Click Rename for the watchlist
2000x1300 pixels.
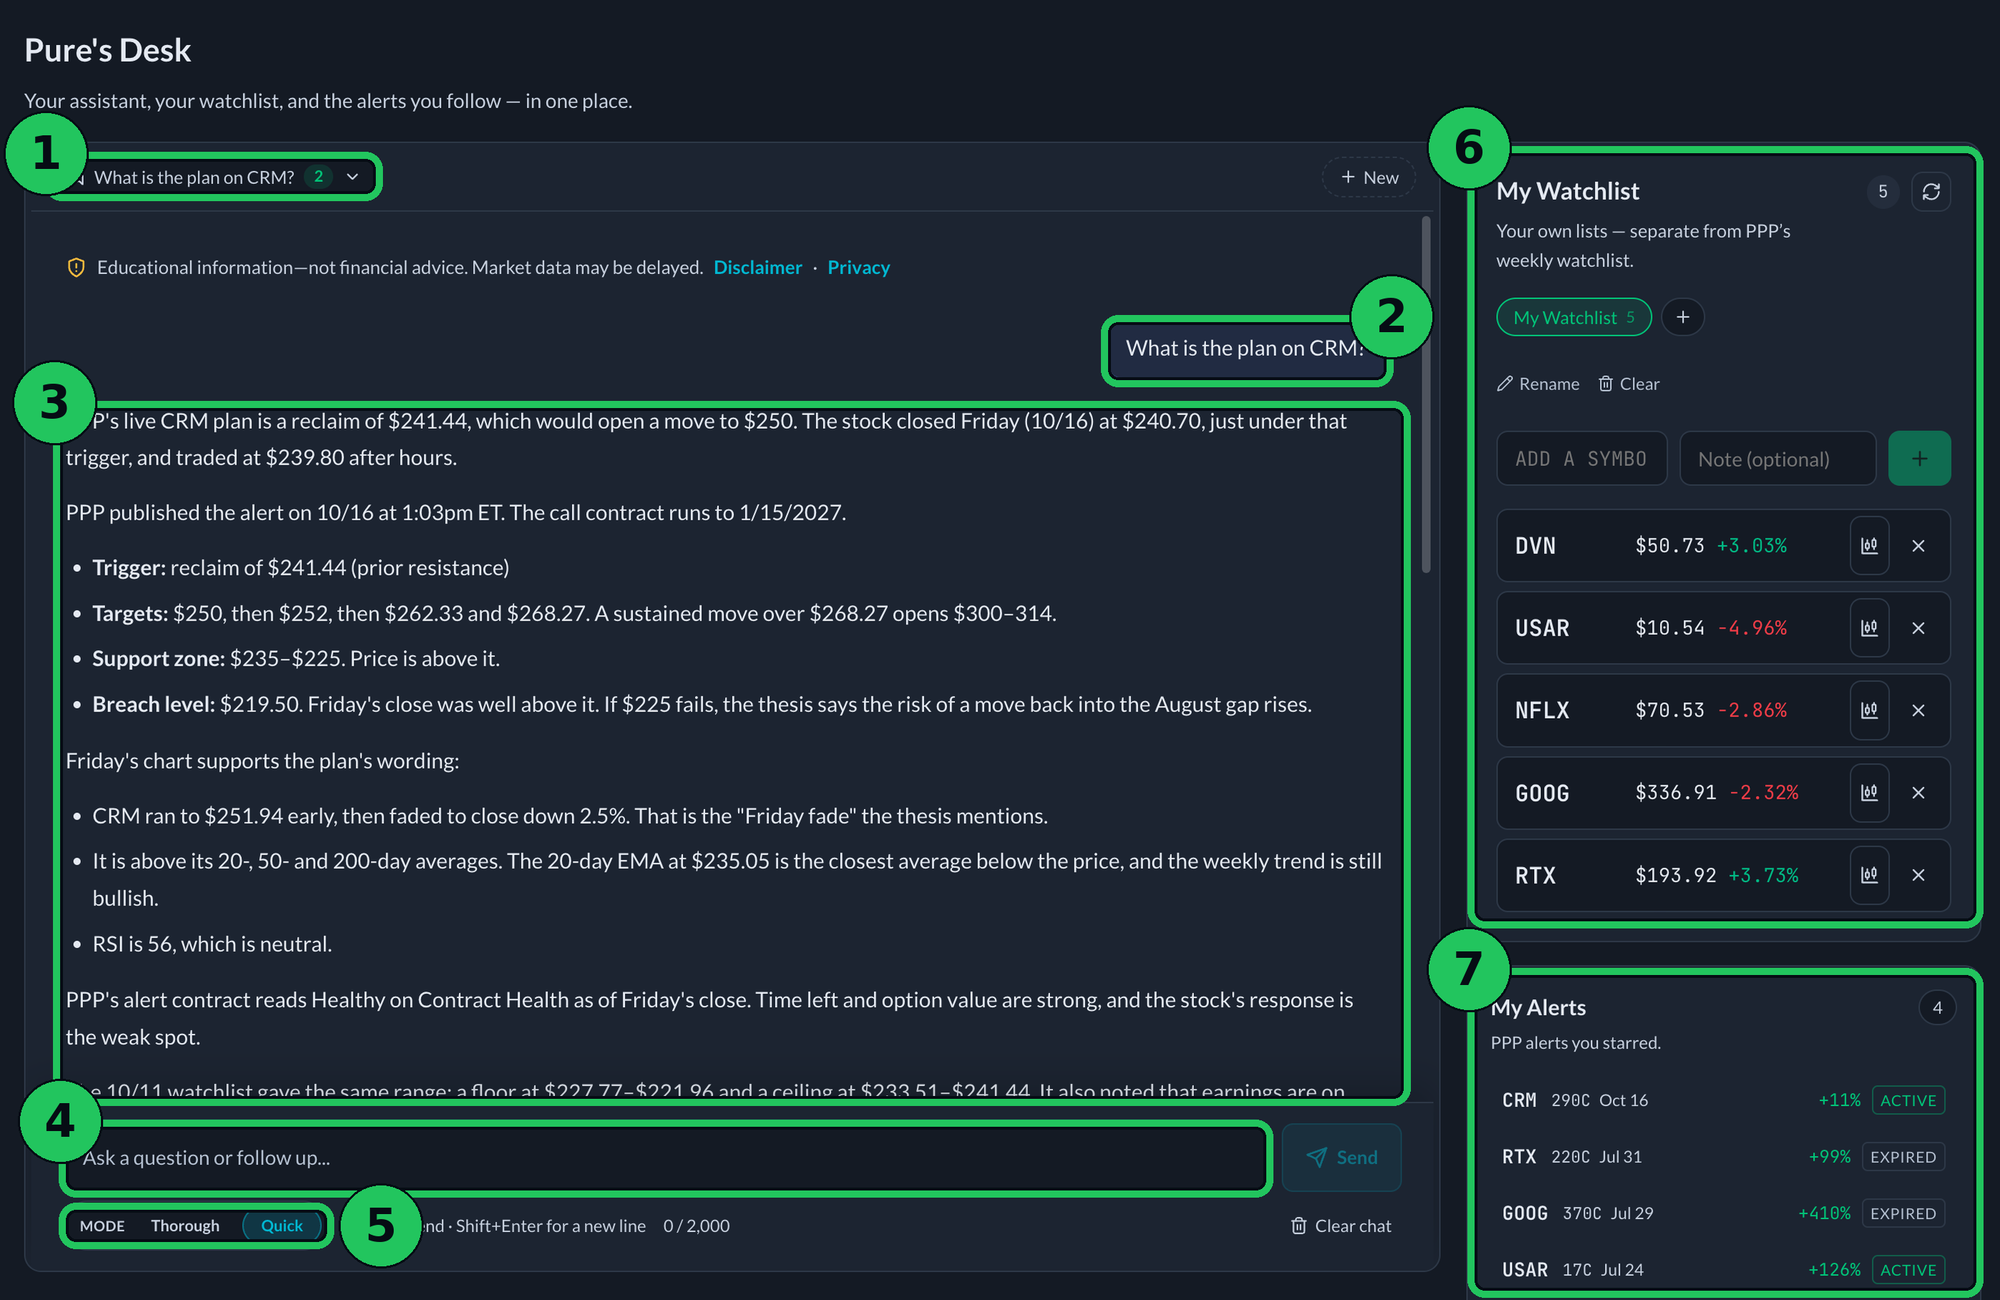[x=1538, y=384]
